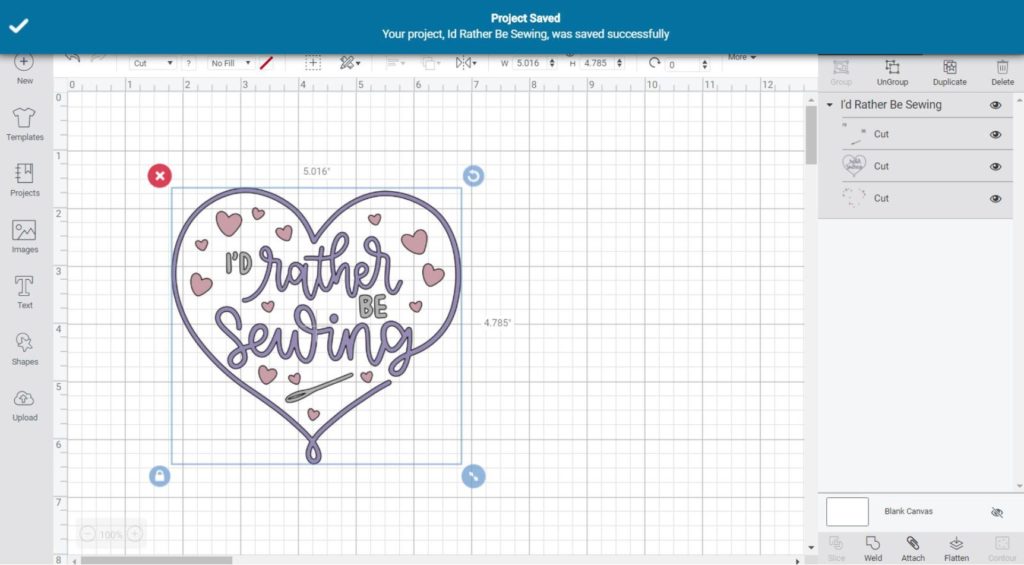Click the width field showing 5.016
Image resolution: width=1024 pixels, height=565 pixels.
pos(530,63)
